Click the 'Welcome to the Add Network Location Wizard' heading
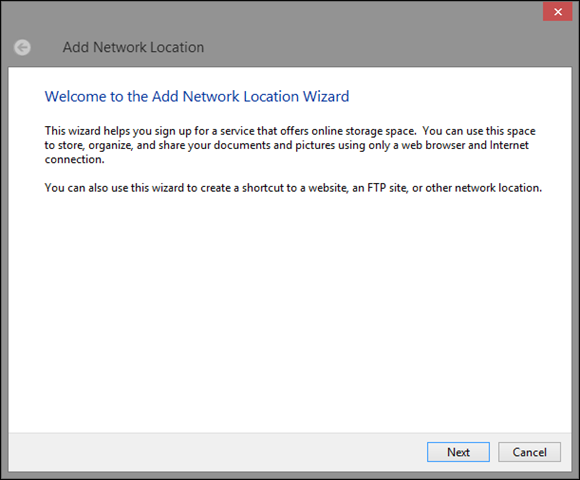 tap(197, 97)
